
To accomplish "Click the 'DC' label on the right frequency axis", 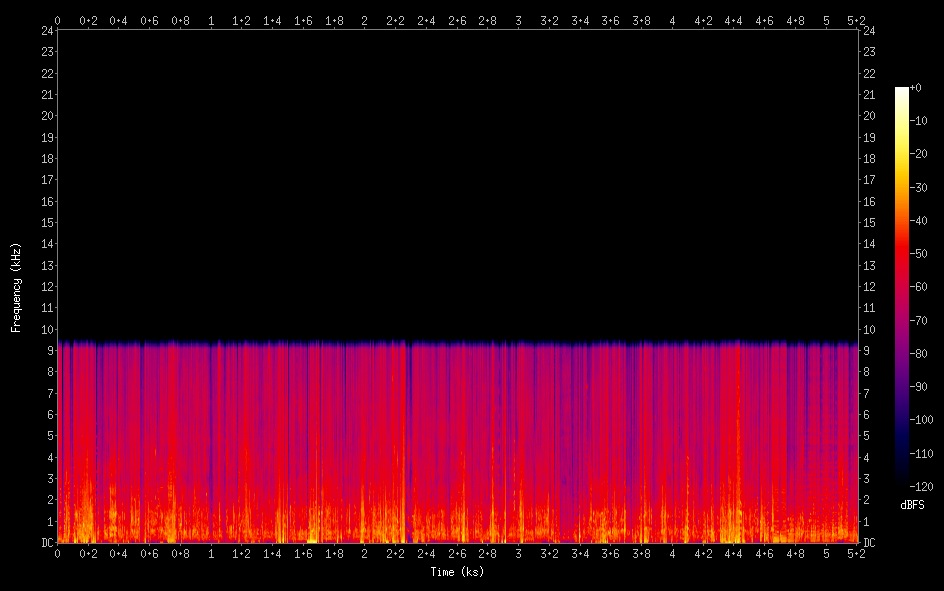I will point(869,543).
